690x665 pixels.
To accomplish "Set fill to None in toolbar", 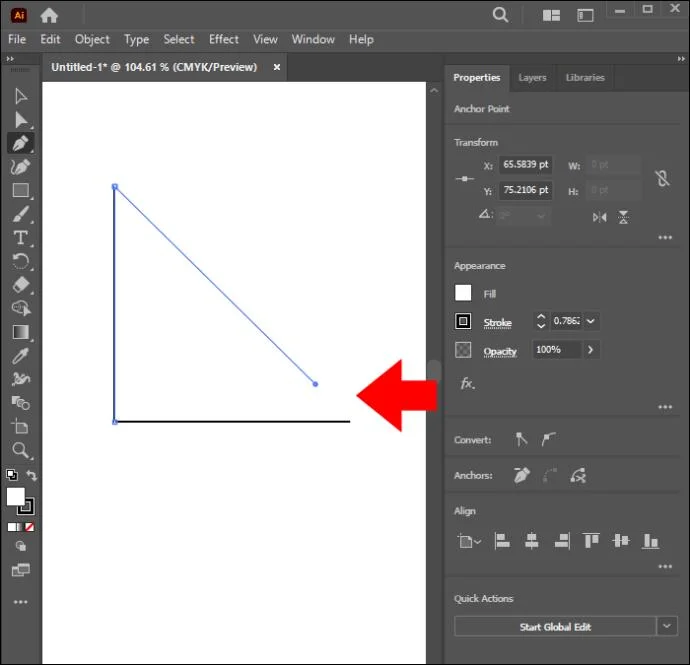I will tap(30, 527).
